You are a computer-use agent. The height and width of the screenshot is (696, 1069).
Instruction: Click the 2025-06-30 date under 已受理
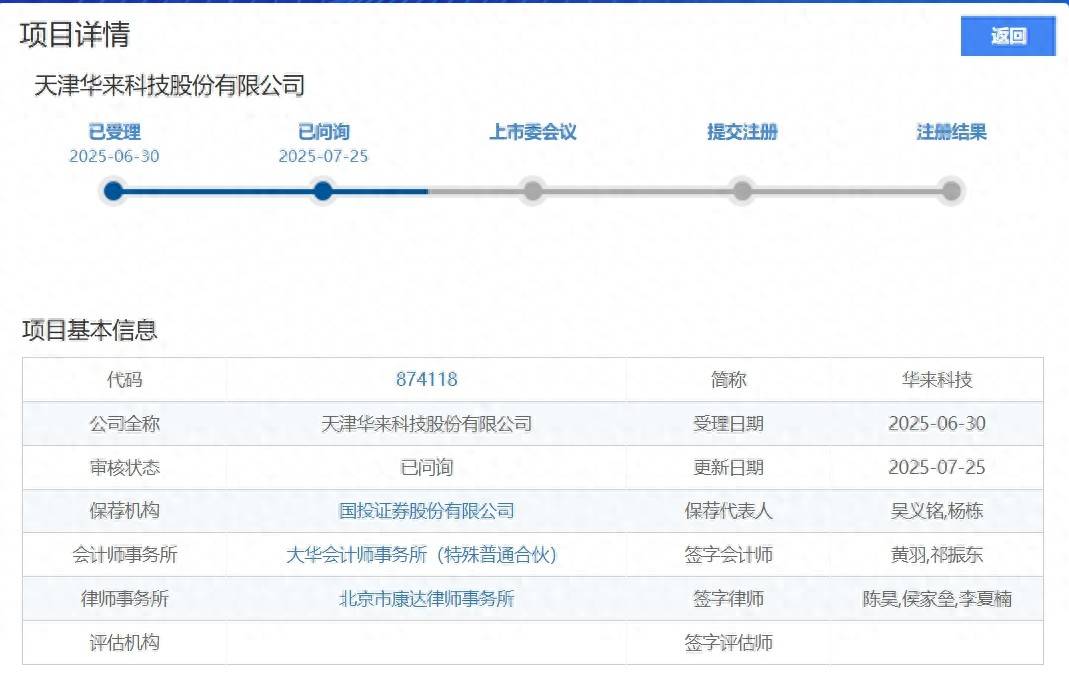(115, 156)
